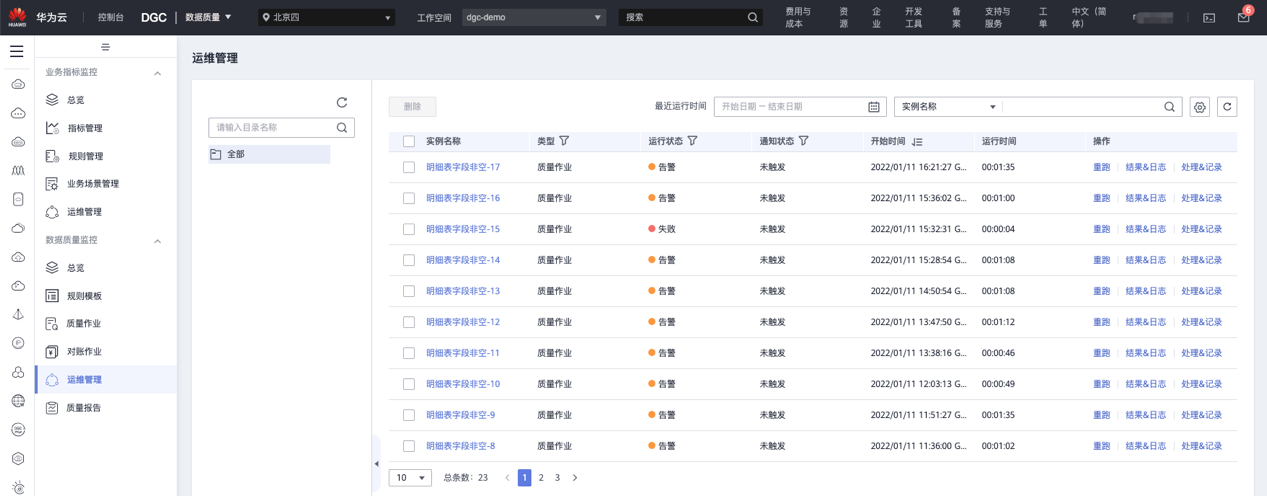
Task: Collapse directory panel with left arrow handle
Action: 376,464
